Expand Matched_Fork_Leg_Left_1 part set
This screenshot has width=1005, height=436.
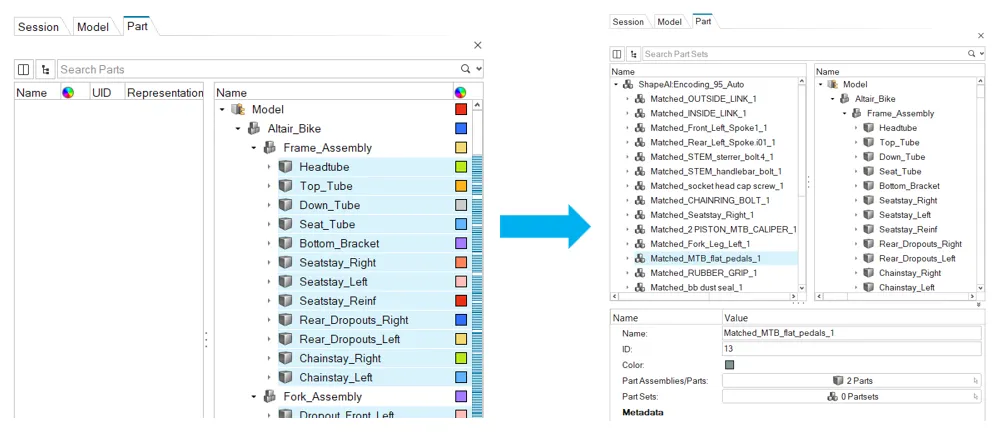[627, 244]
